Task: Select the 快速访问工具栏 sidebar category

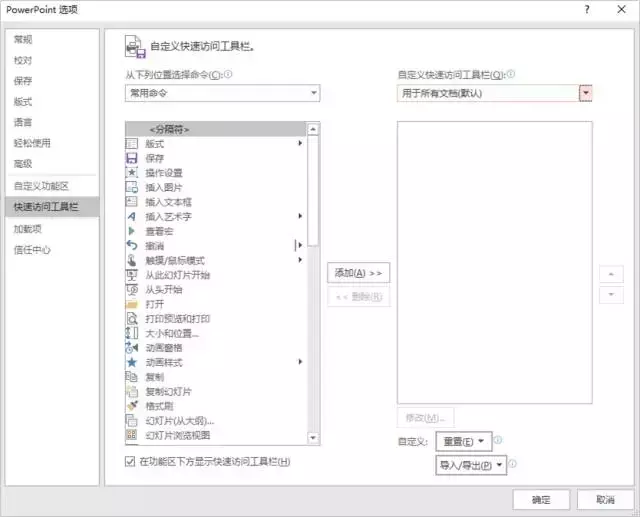Action: [x=53, y=207]
